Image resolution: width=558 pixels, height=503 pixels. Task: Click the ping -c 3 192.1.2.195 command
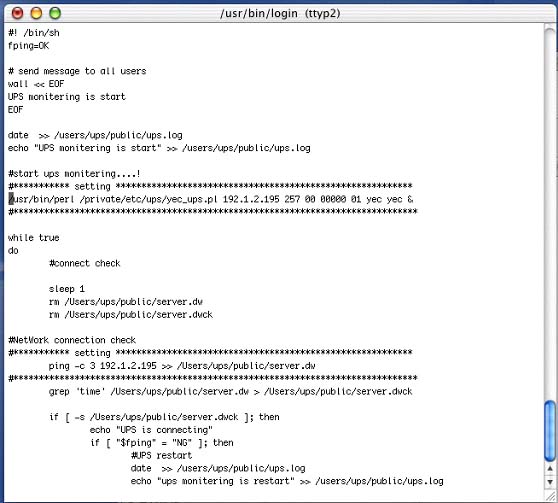182,366
